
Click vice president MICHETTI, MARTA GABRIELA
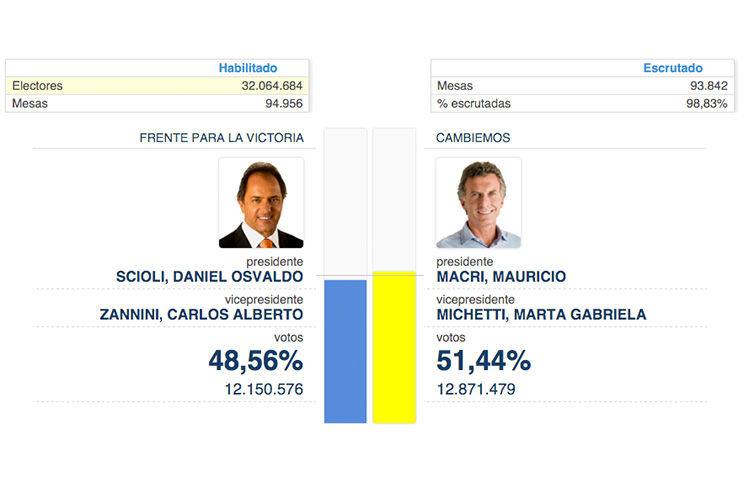tap(541, 314)
